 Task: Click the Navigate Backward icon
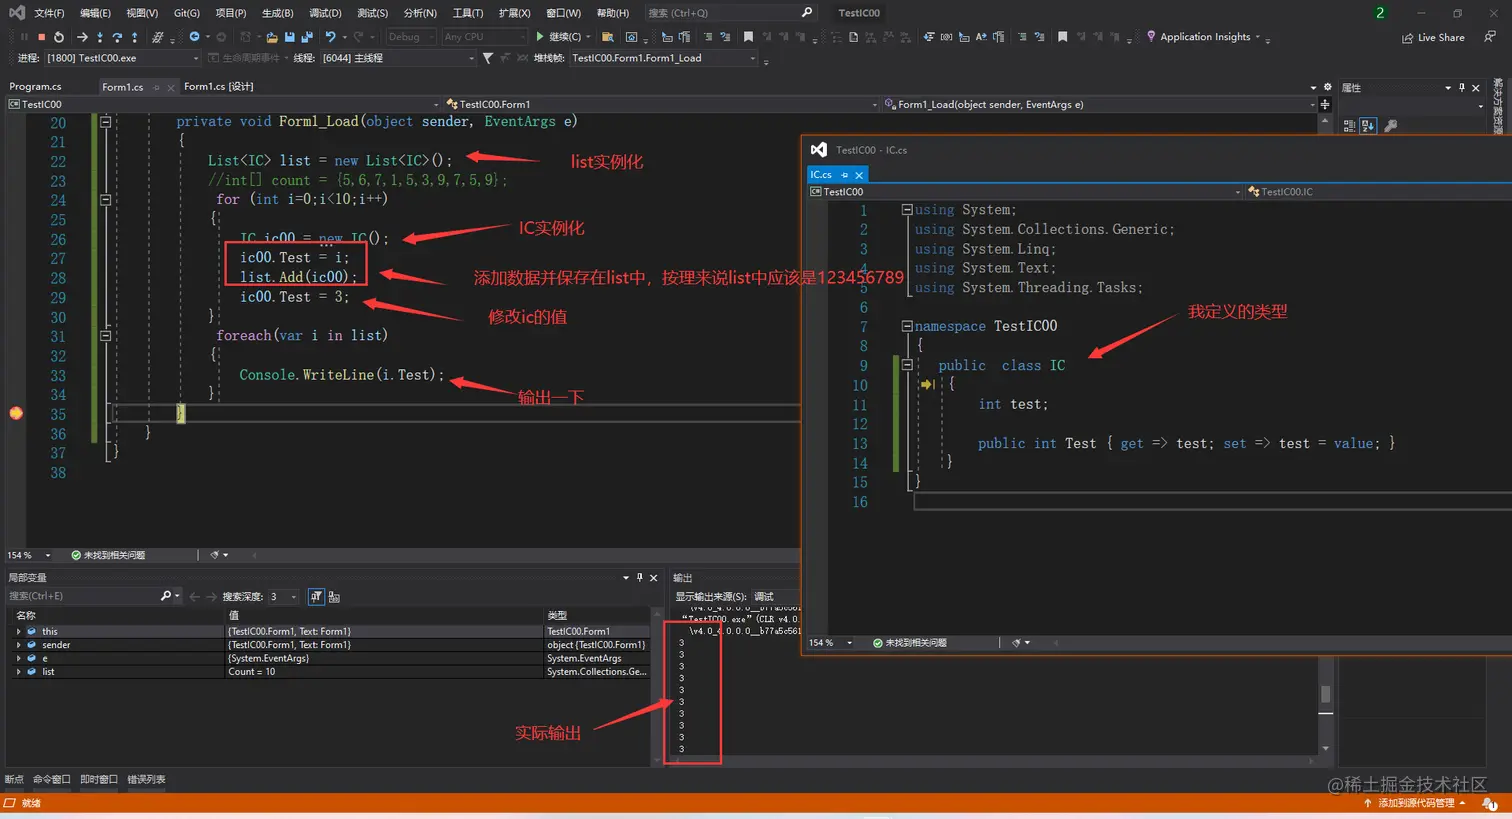tap(194, 37)
